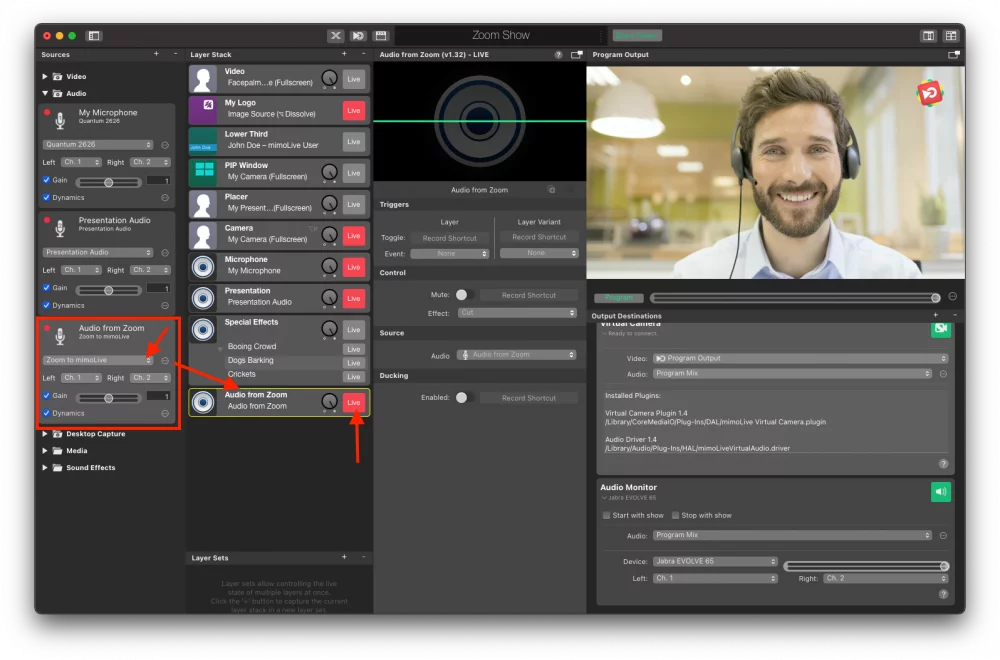Click the volume knob on Microphone layer
1000x660 pixels.
tap(329, 267)
